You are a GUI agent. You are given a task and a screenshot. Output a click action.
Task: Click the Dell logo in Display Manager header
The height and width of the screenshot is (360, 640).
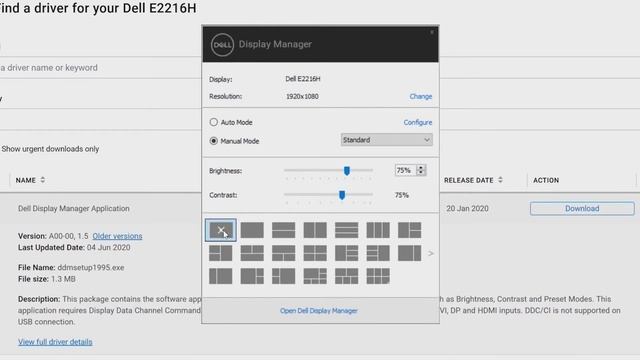coord(222,44)
